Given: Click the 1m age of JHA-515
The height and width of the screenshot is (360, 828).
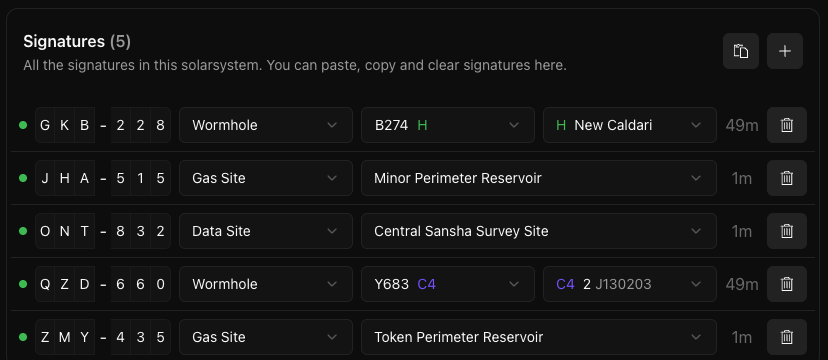Looking at the screenshot, I should pos(742,178).
